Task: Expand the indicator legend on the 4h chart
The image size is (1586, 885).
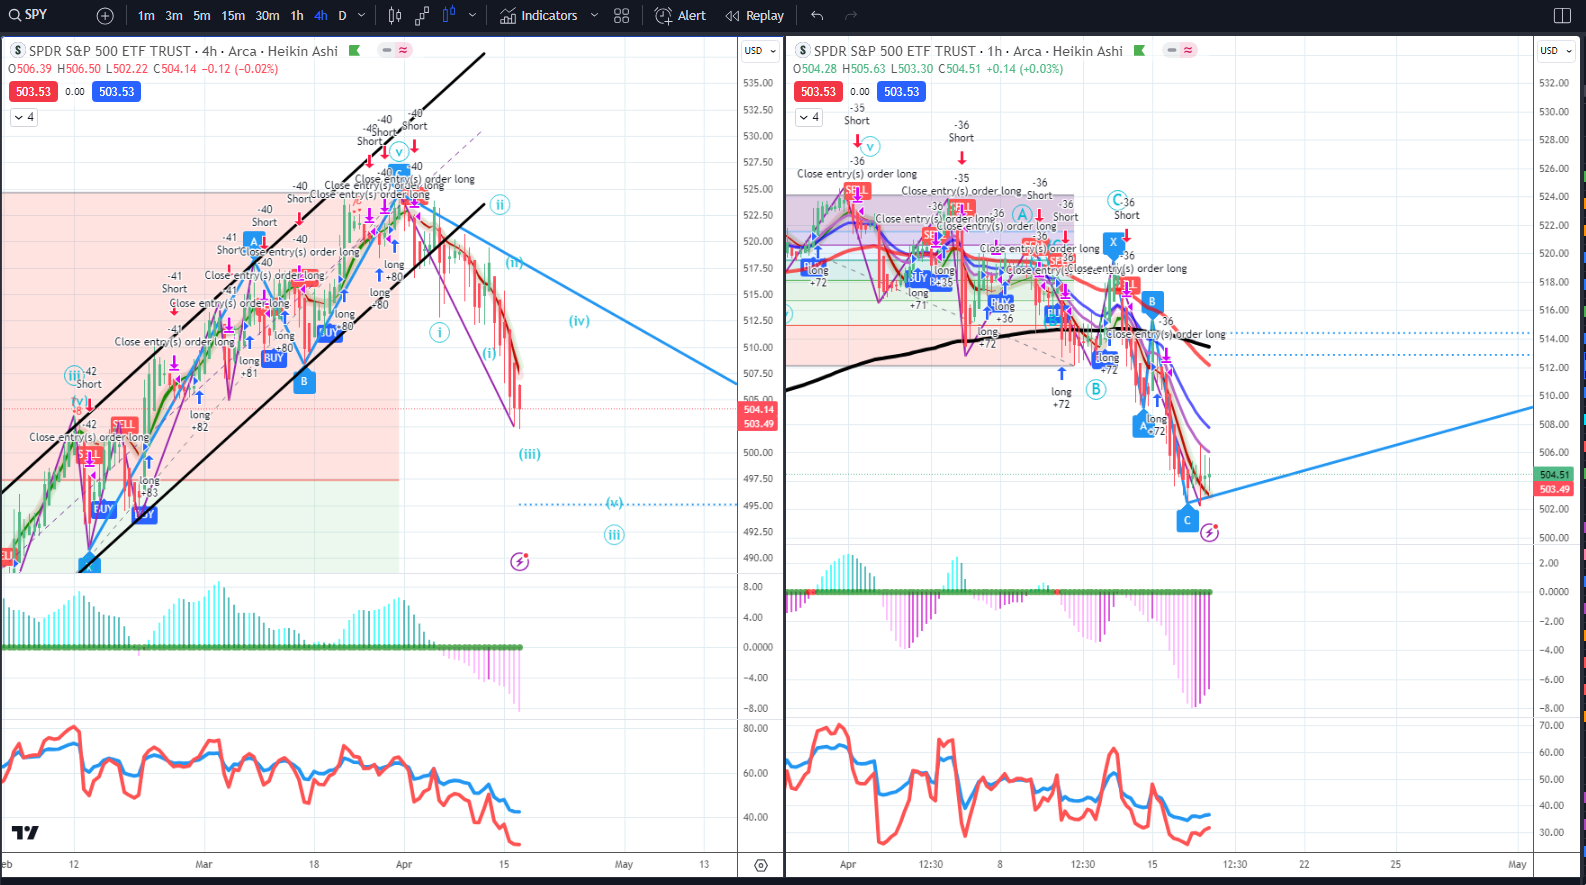Action: tap(24, 117)
